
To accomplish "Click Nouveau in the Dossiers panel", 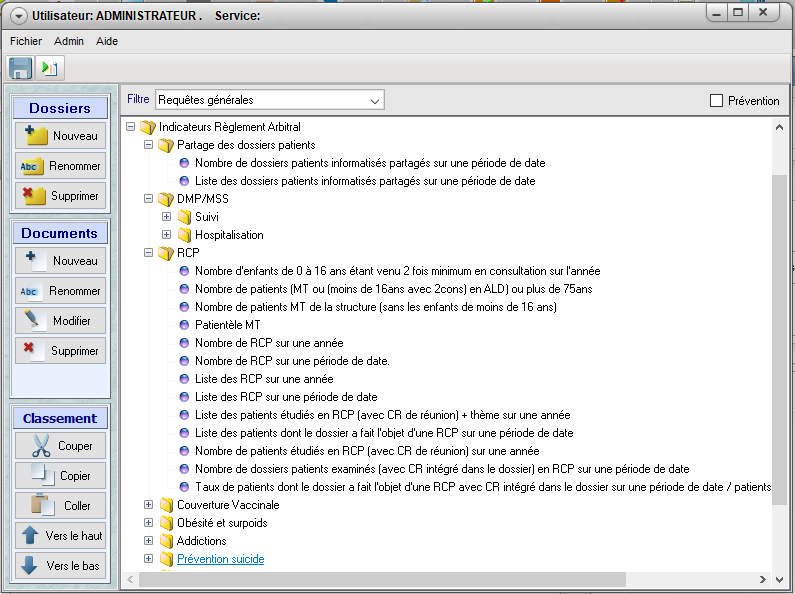I will (x=61, y=136).
